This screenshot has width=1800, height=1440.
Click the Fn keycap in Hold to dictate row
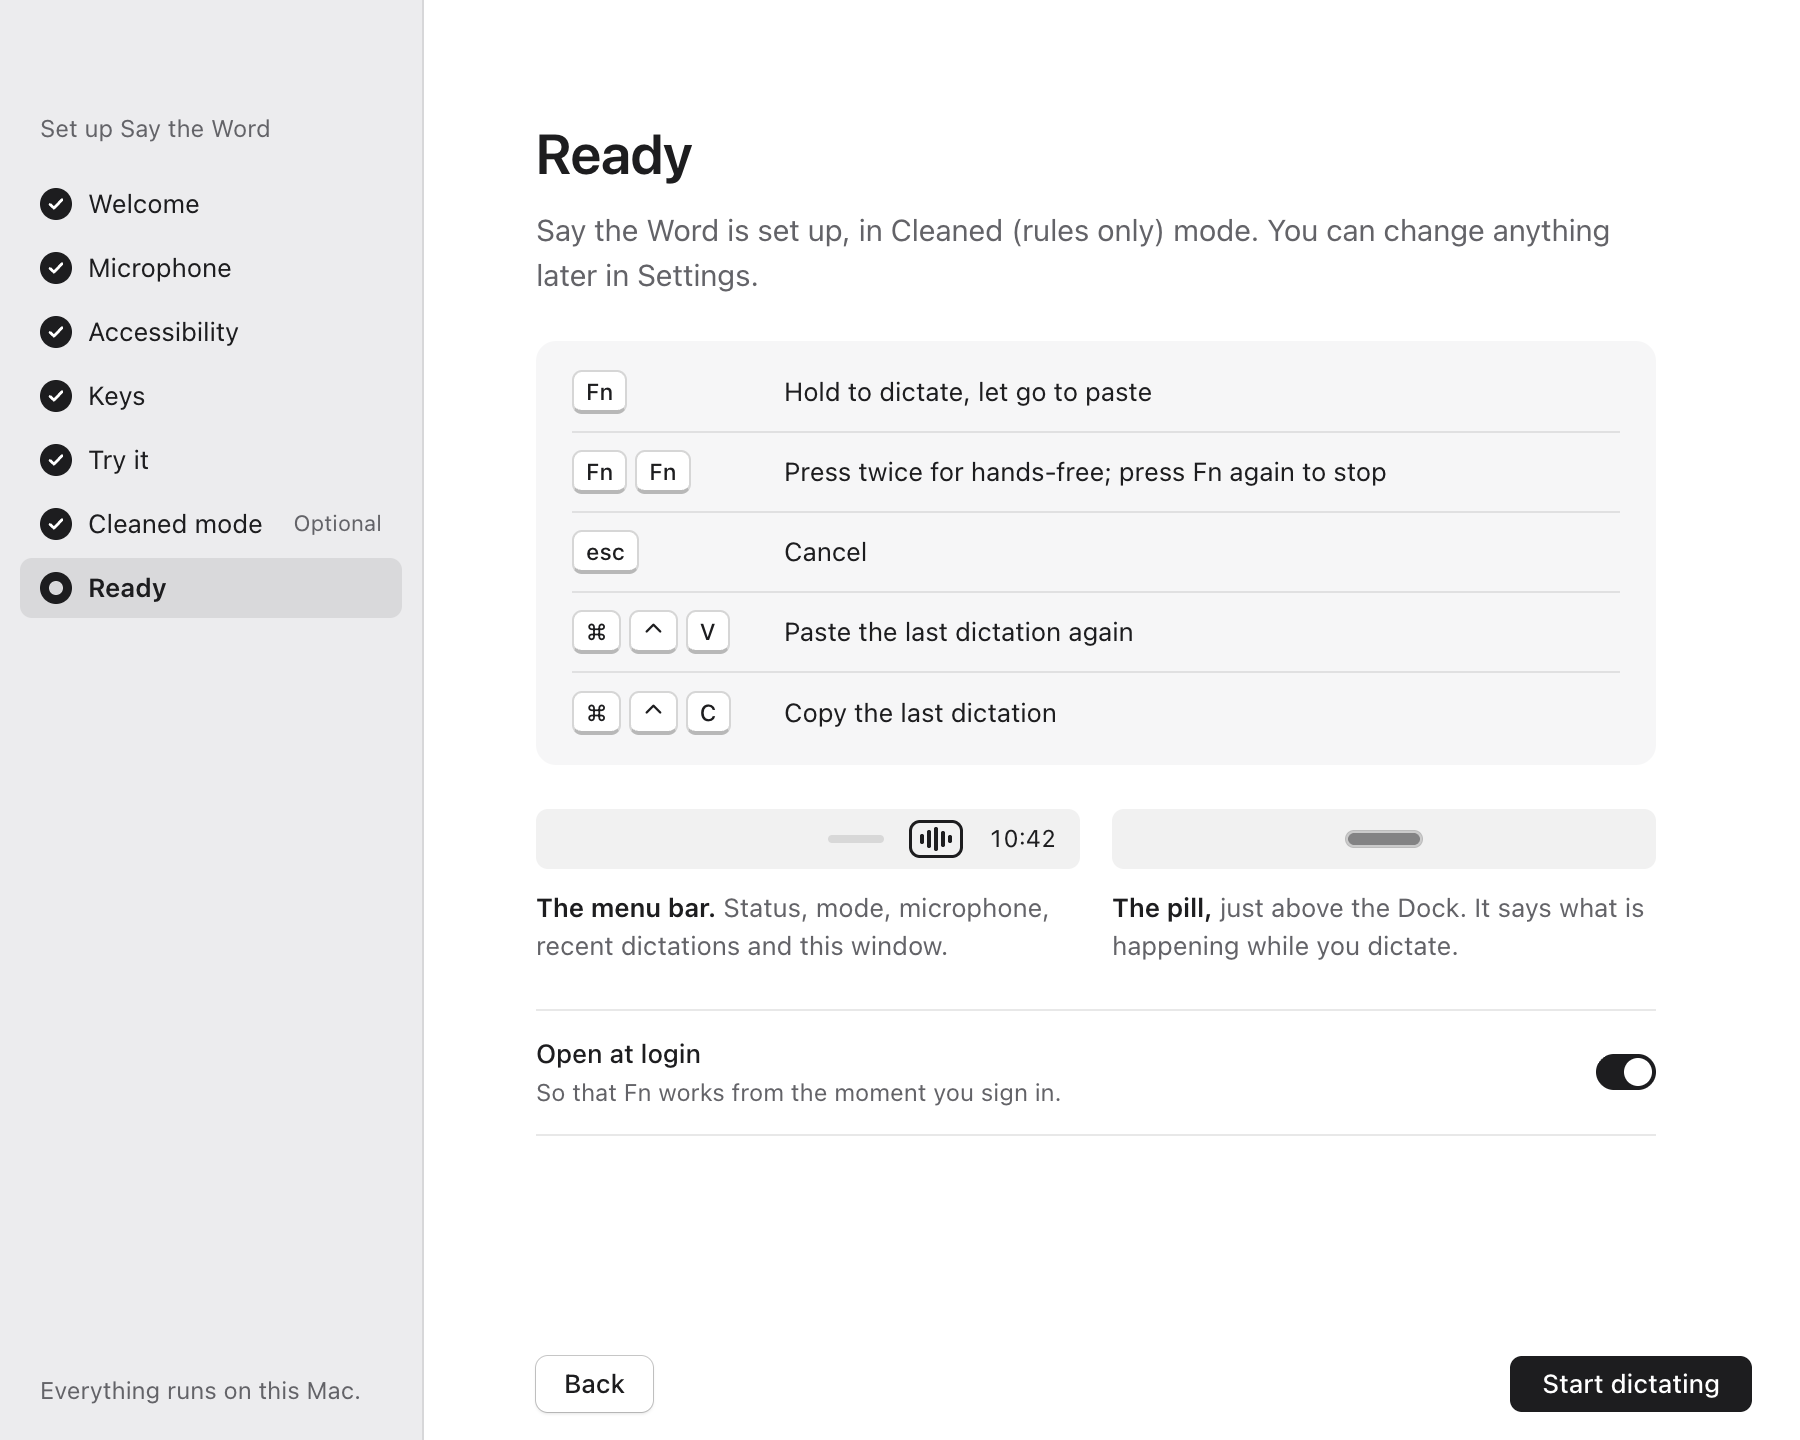(x=599, y=392)
